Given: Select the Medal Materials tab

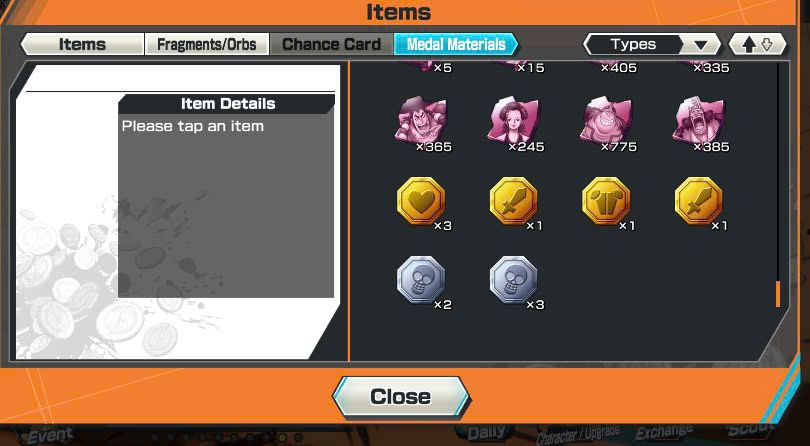Looking at the screenshot, I should point(456,44).
